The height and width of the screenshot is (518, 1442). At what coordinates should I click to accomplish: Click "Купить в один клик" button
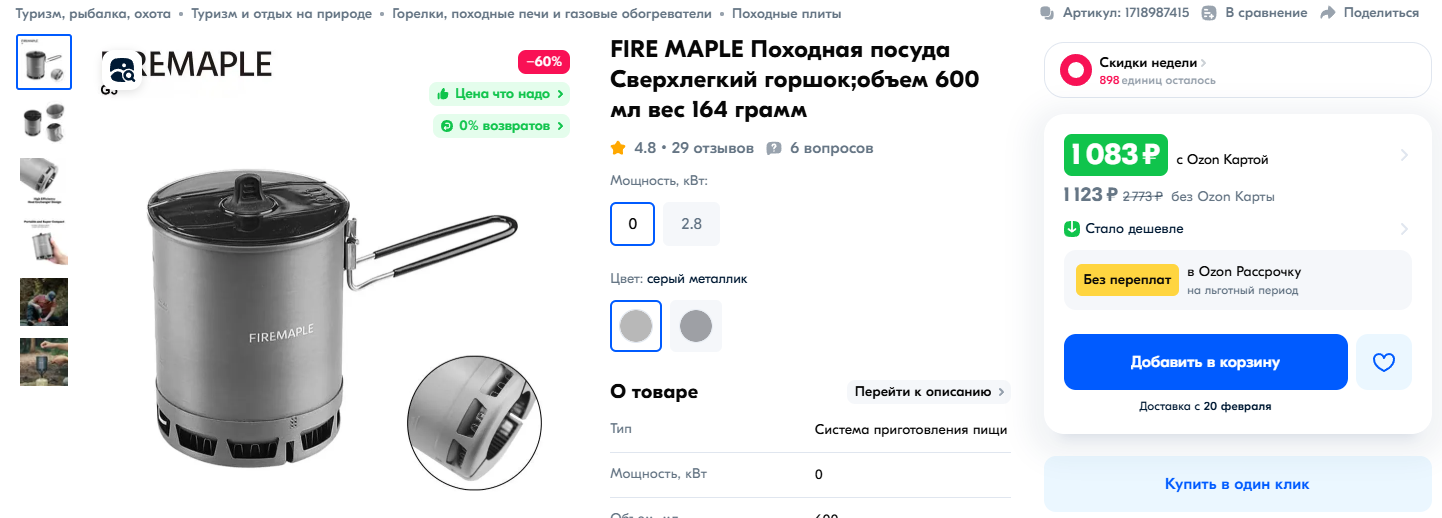click(1237, 484)
